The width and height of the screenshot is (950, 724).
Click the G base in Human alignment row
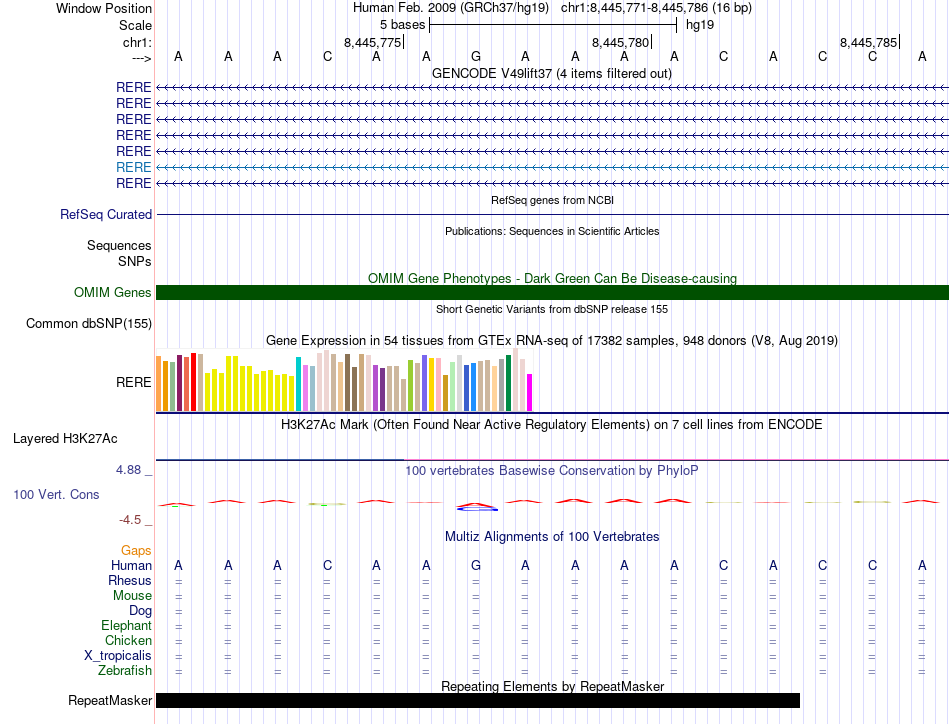(476, 565)
